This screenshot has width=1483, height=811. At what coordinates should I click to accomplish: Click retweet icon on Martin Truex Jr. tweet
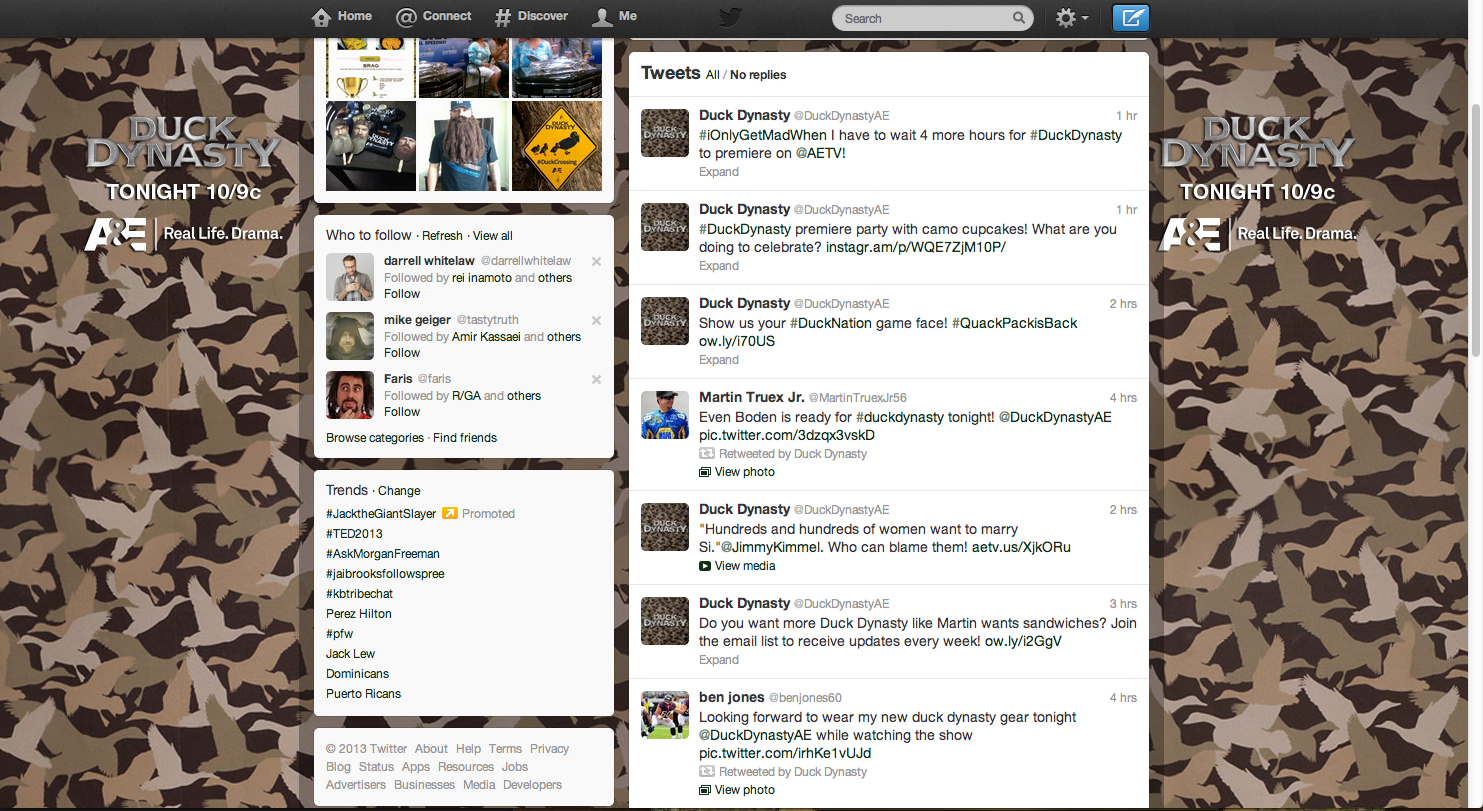(x=707, y=454)
